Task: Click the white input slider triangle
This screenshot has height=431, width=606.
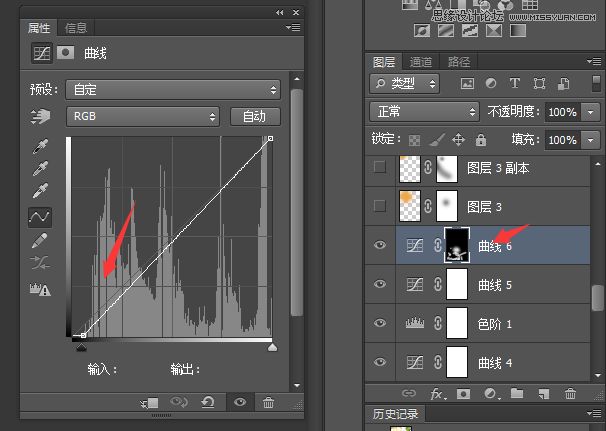Action: (x=272, y=347)
